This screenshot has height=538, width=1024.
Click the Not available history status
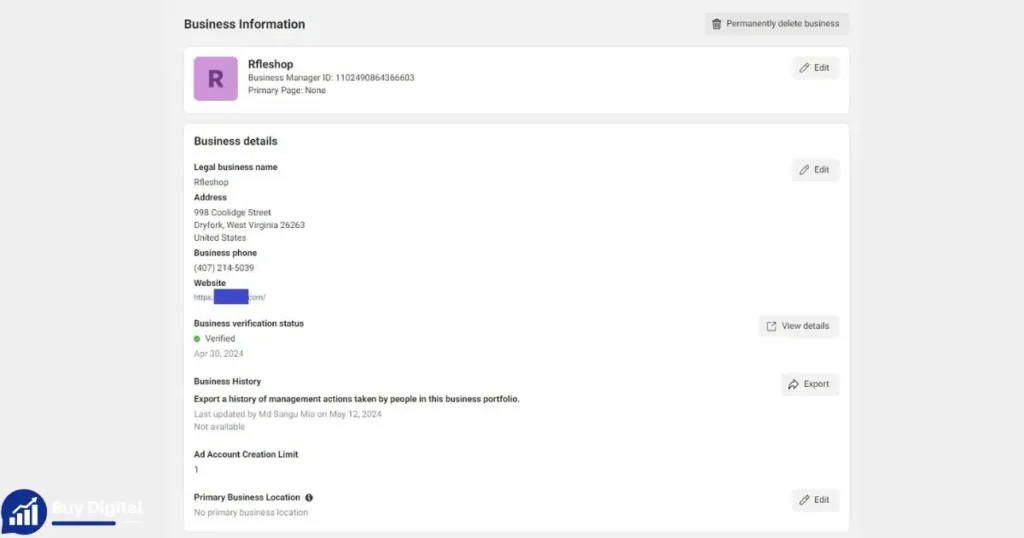point(219,427)
